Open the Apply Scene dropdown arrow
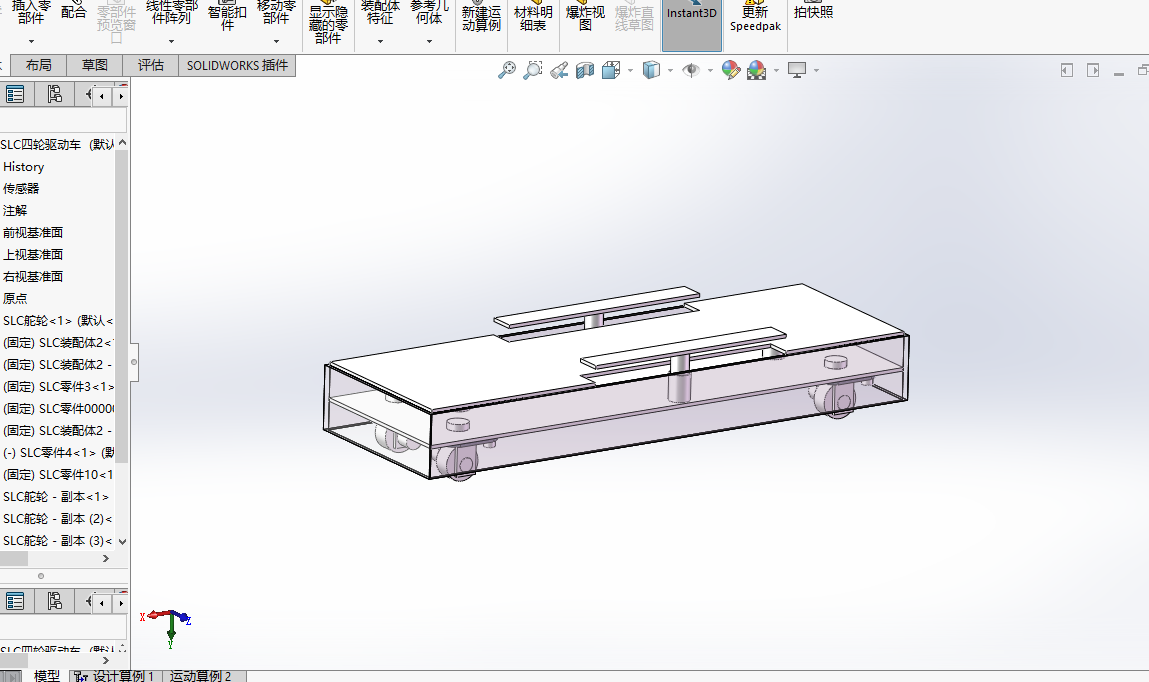This screenshot has width=1149, height=682. click(x=776, y=70)
